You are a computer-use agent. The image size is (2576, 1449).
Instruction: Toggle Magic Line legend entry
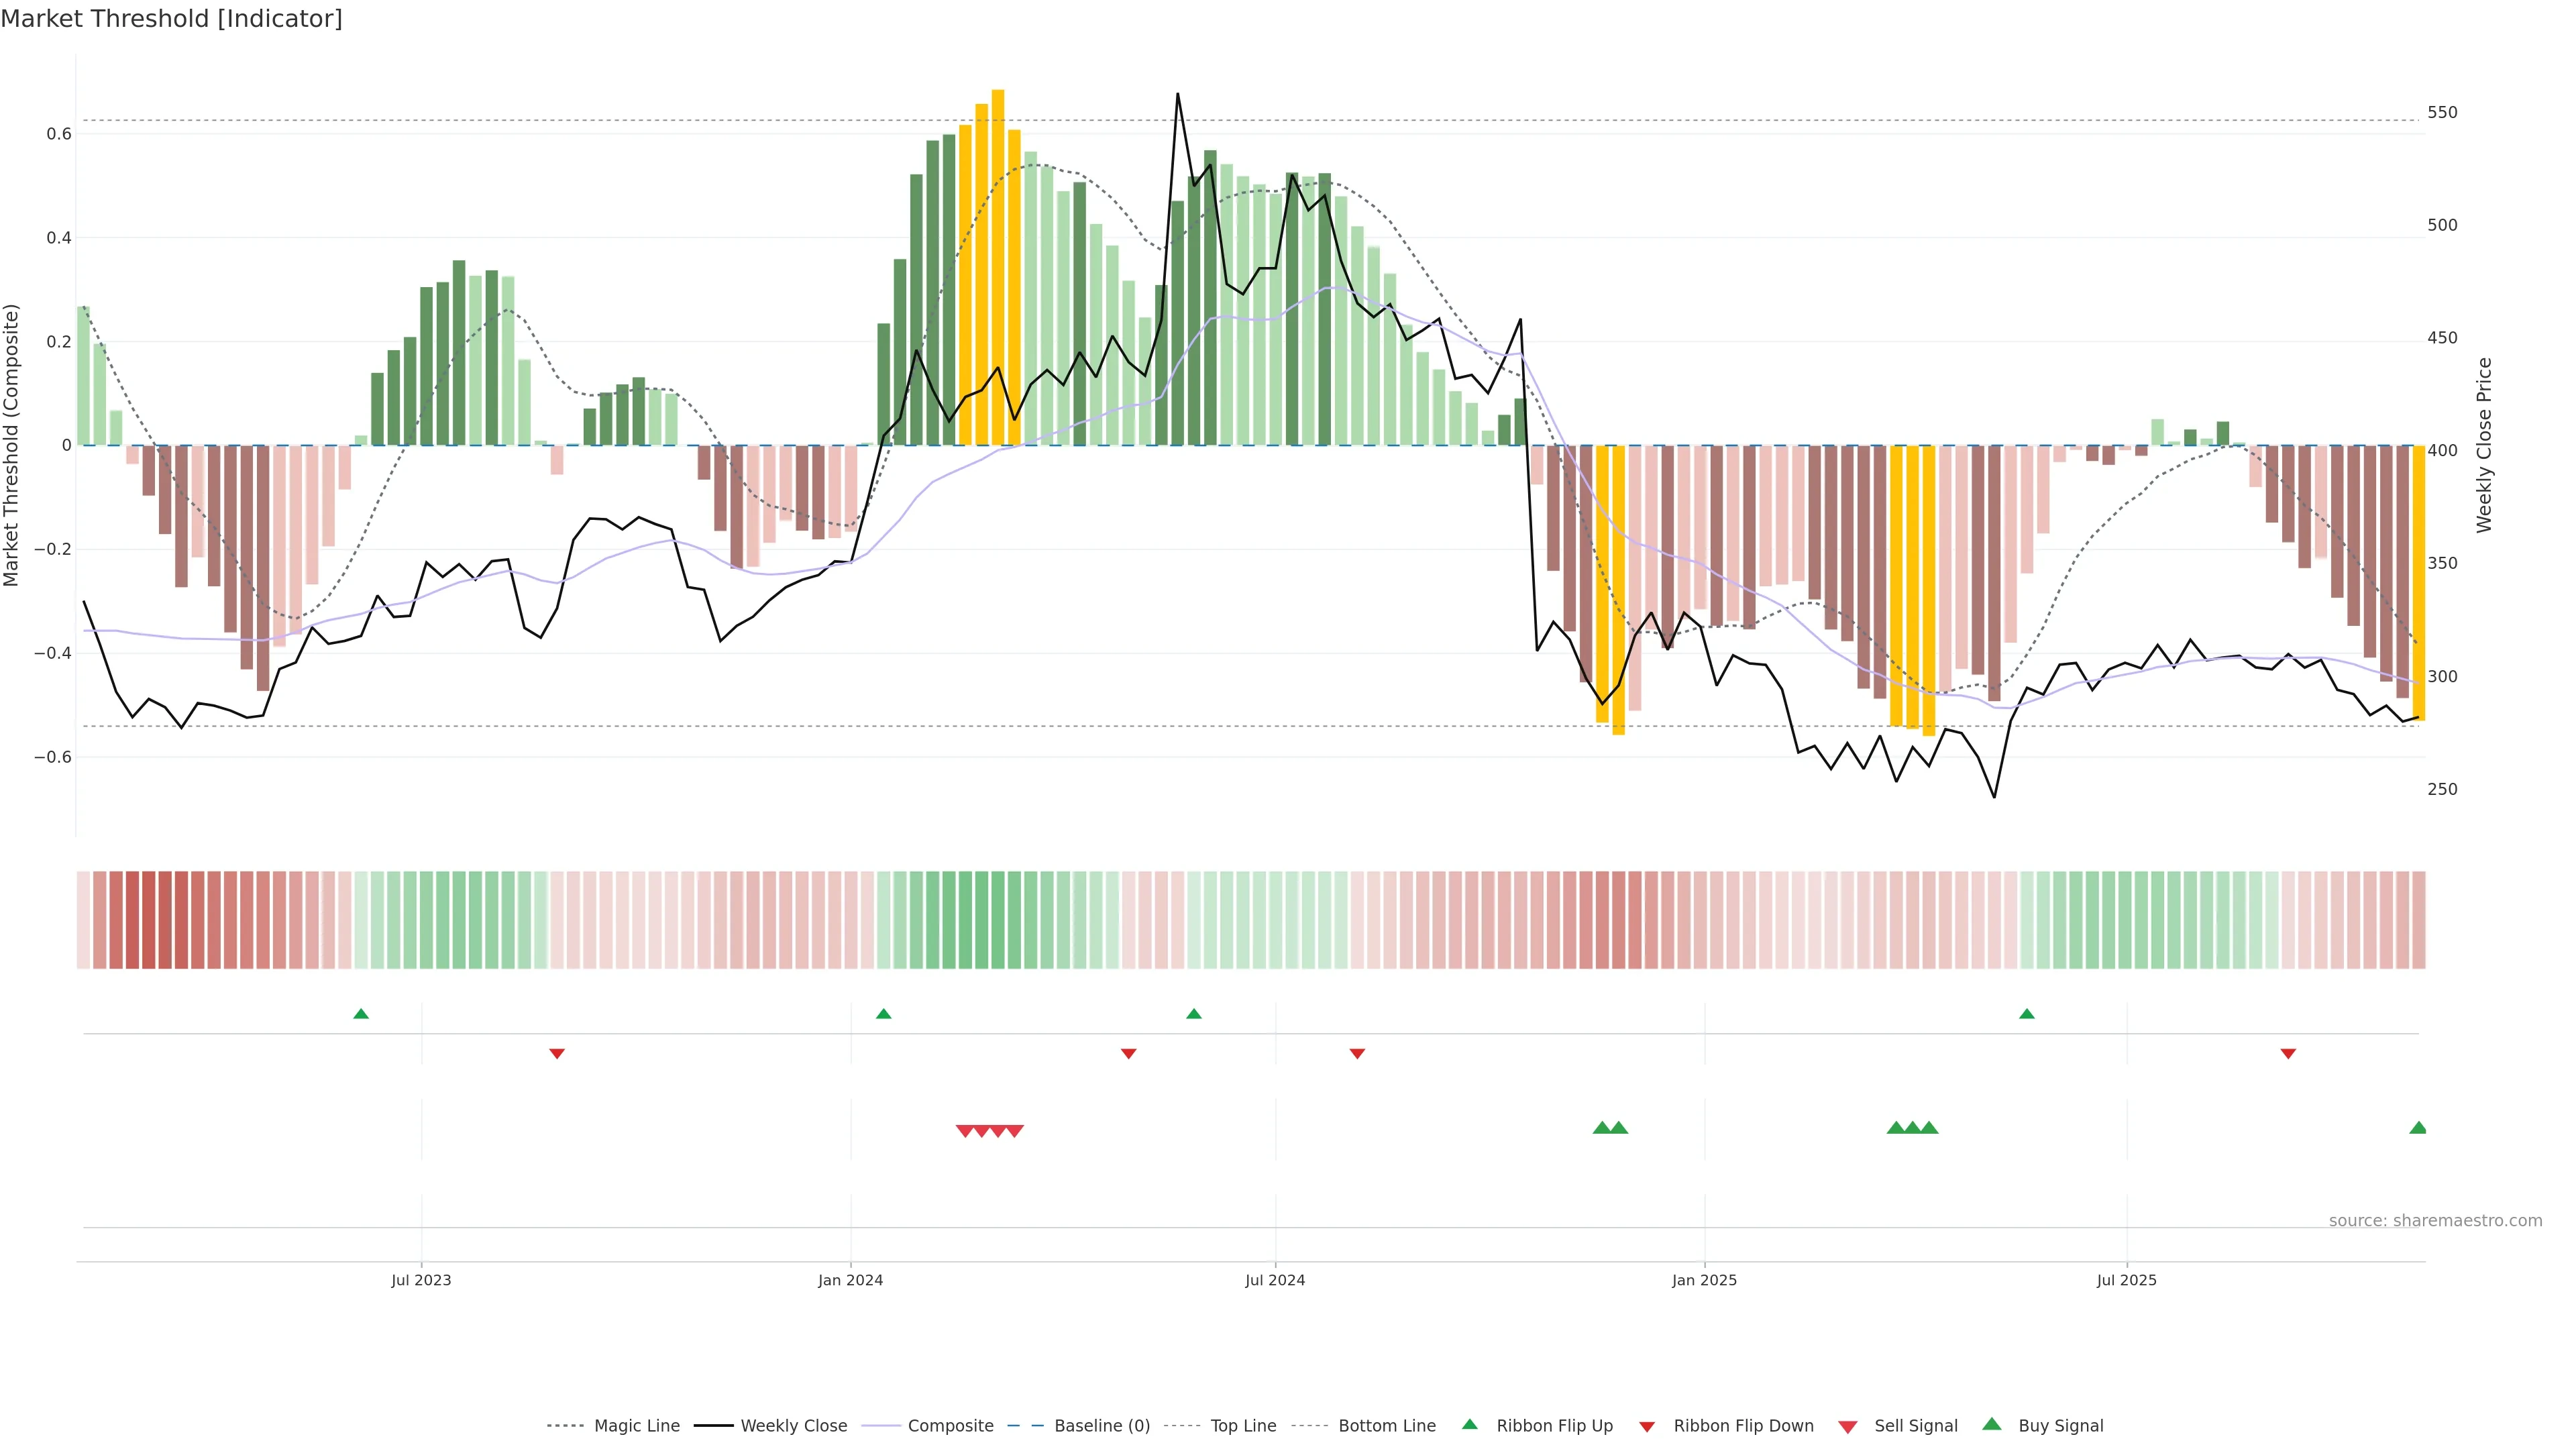click(x=636, y=1426)
